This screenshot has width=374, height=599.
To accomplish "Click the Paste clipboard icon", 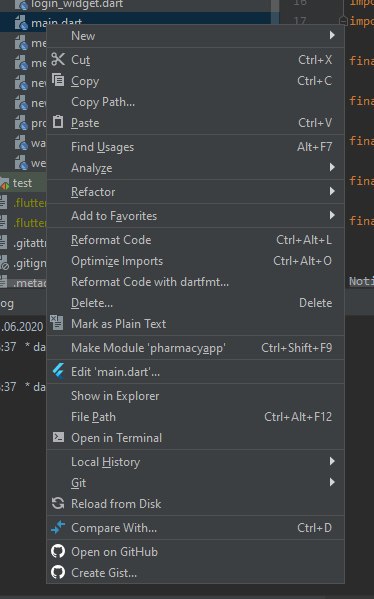I will [58, 121].
